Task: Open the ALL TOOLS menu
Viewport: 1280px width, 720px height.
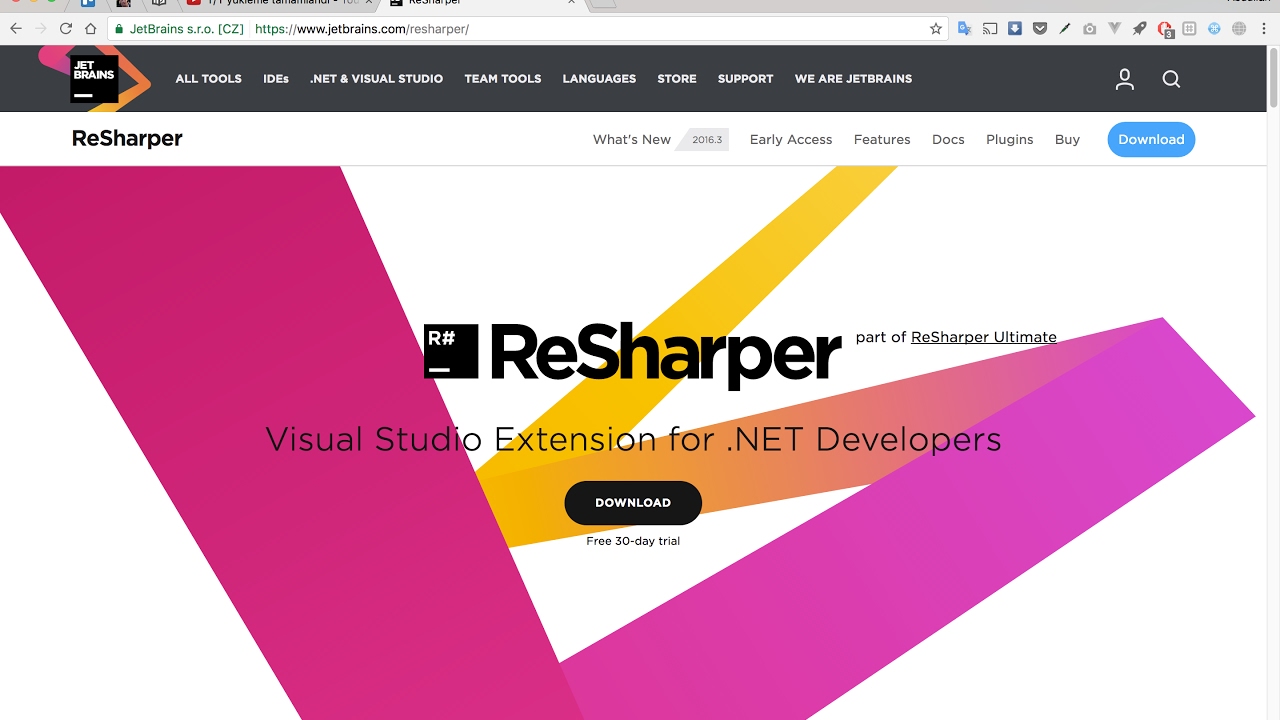Action: point(208,79)
